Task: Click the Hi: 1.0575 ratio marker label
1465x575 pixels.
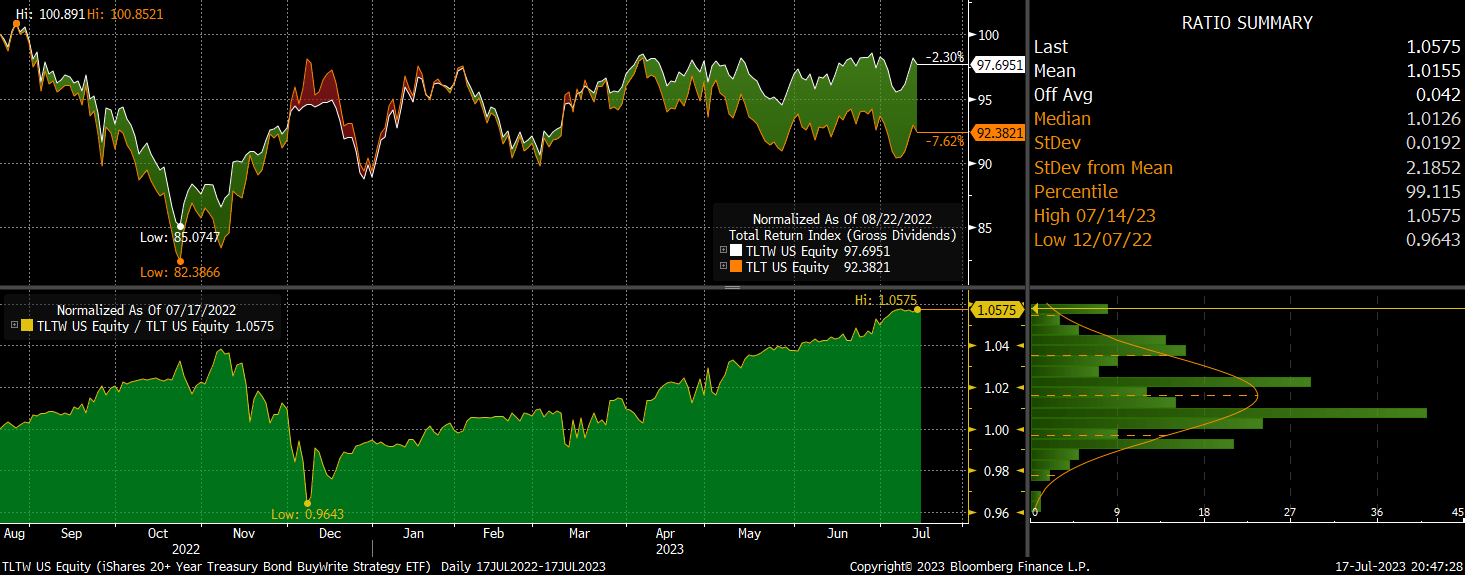Action: (x=885, y=300)
